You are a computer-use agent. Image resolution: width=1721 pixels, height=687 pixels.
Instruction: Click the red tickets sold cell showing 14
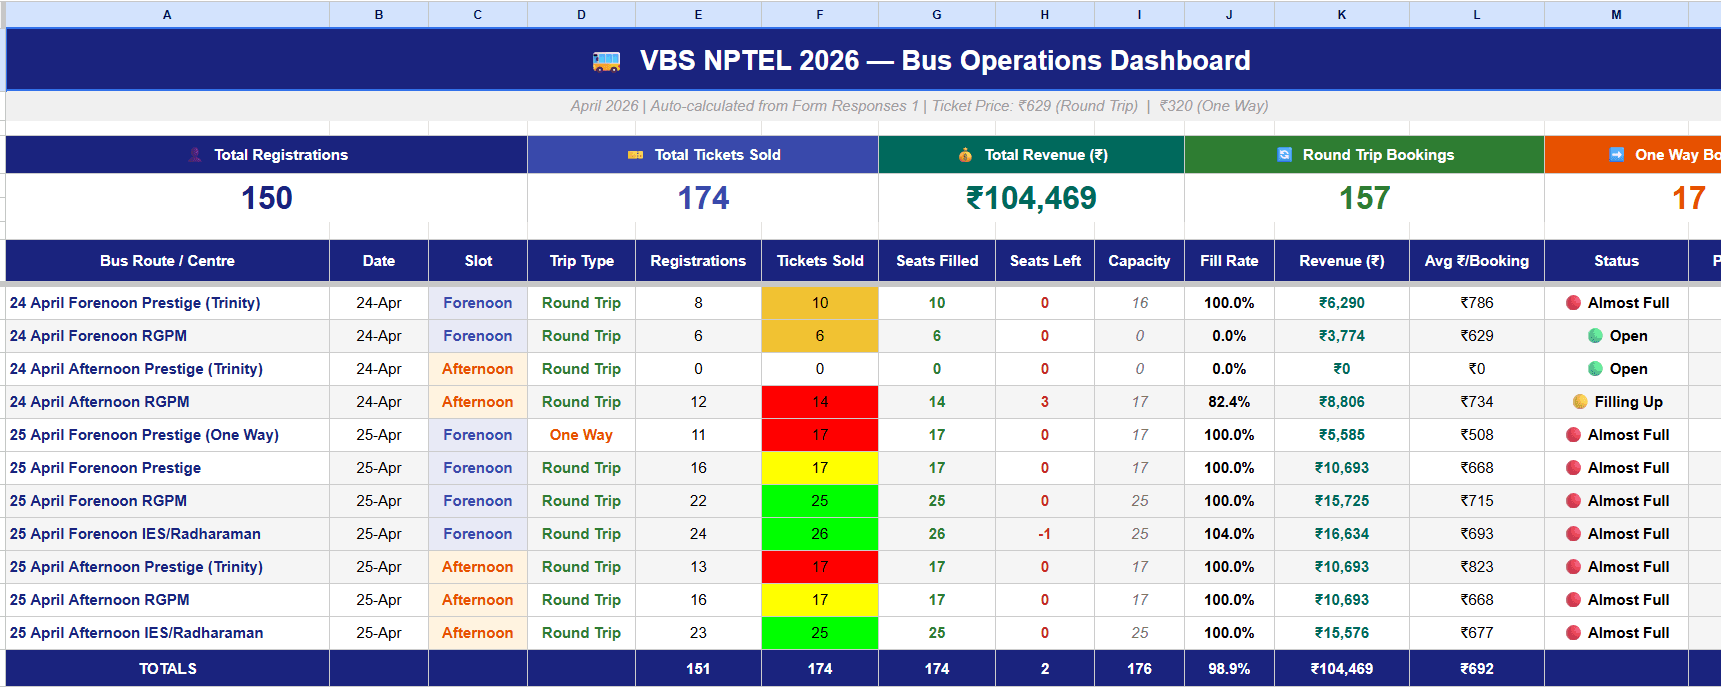(820, 402)
